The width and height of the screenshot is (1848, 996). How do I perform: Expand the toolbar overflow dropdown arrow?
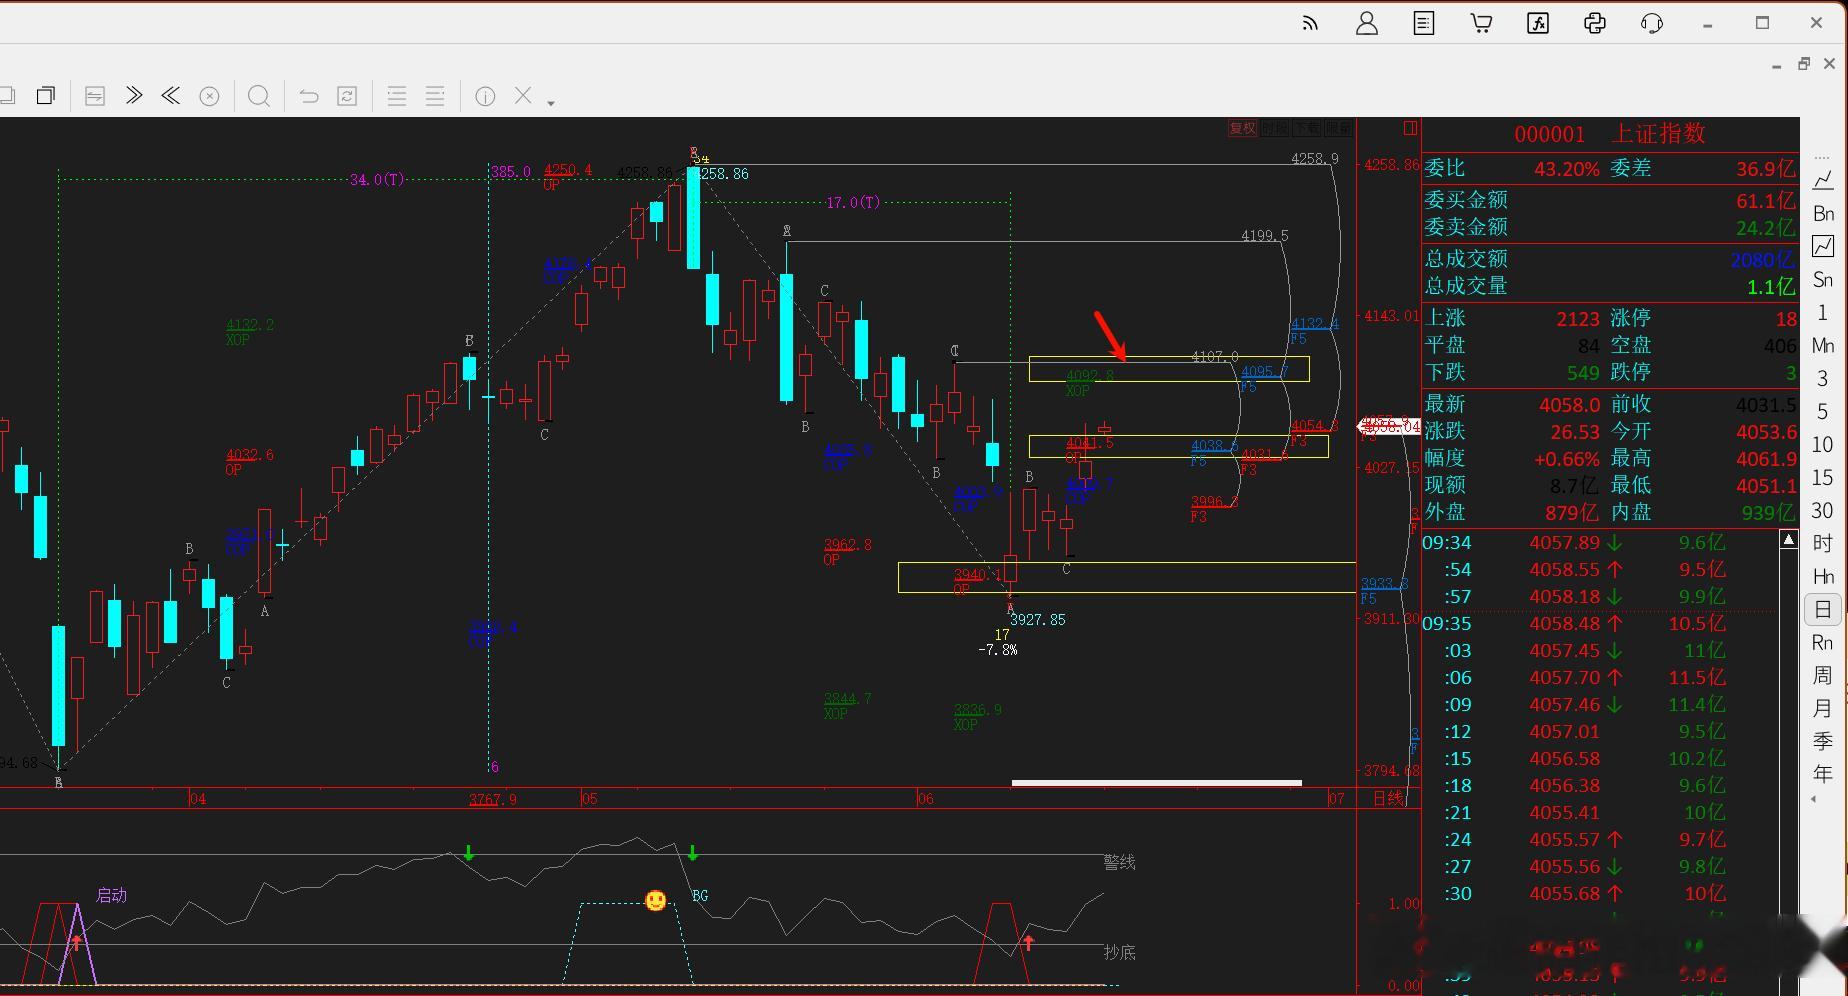coord(551,102)
